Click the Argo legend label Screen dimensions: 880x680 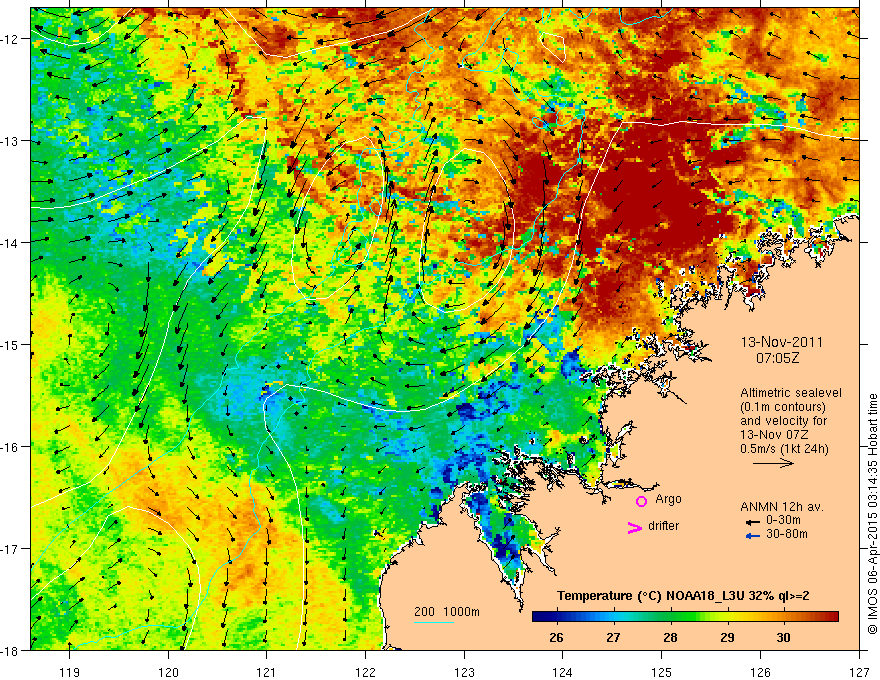click(668, 499)
